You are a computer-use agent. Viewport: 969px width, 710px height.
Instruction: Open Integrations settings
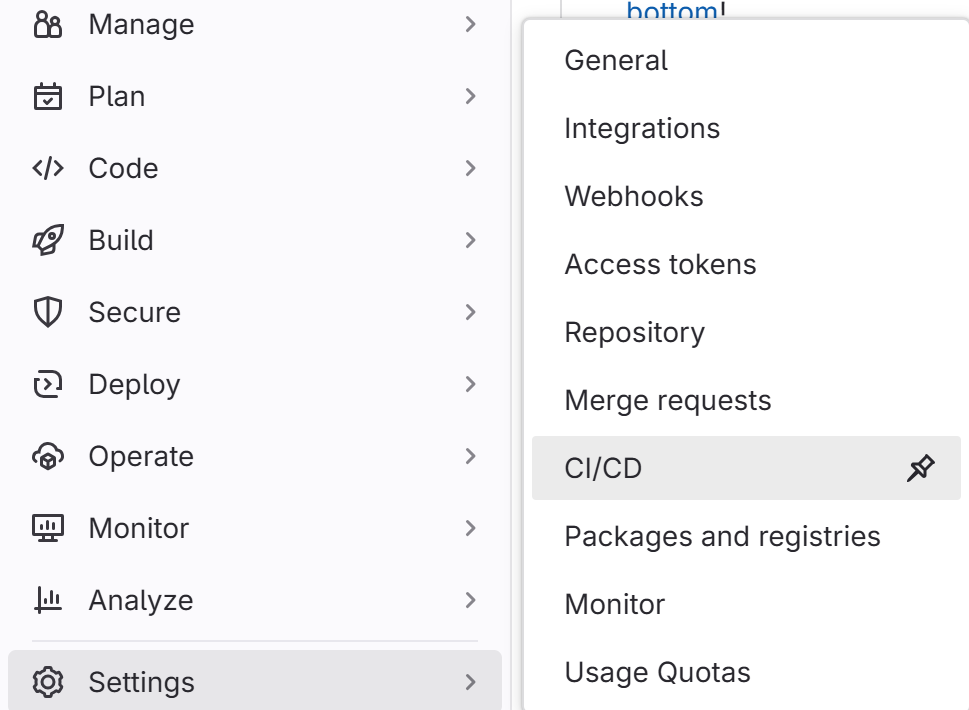[642, 128]
